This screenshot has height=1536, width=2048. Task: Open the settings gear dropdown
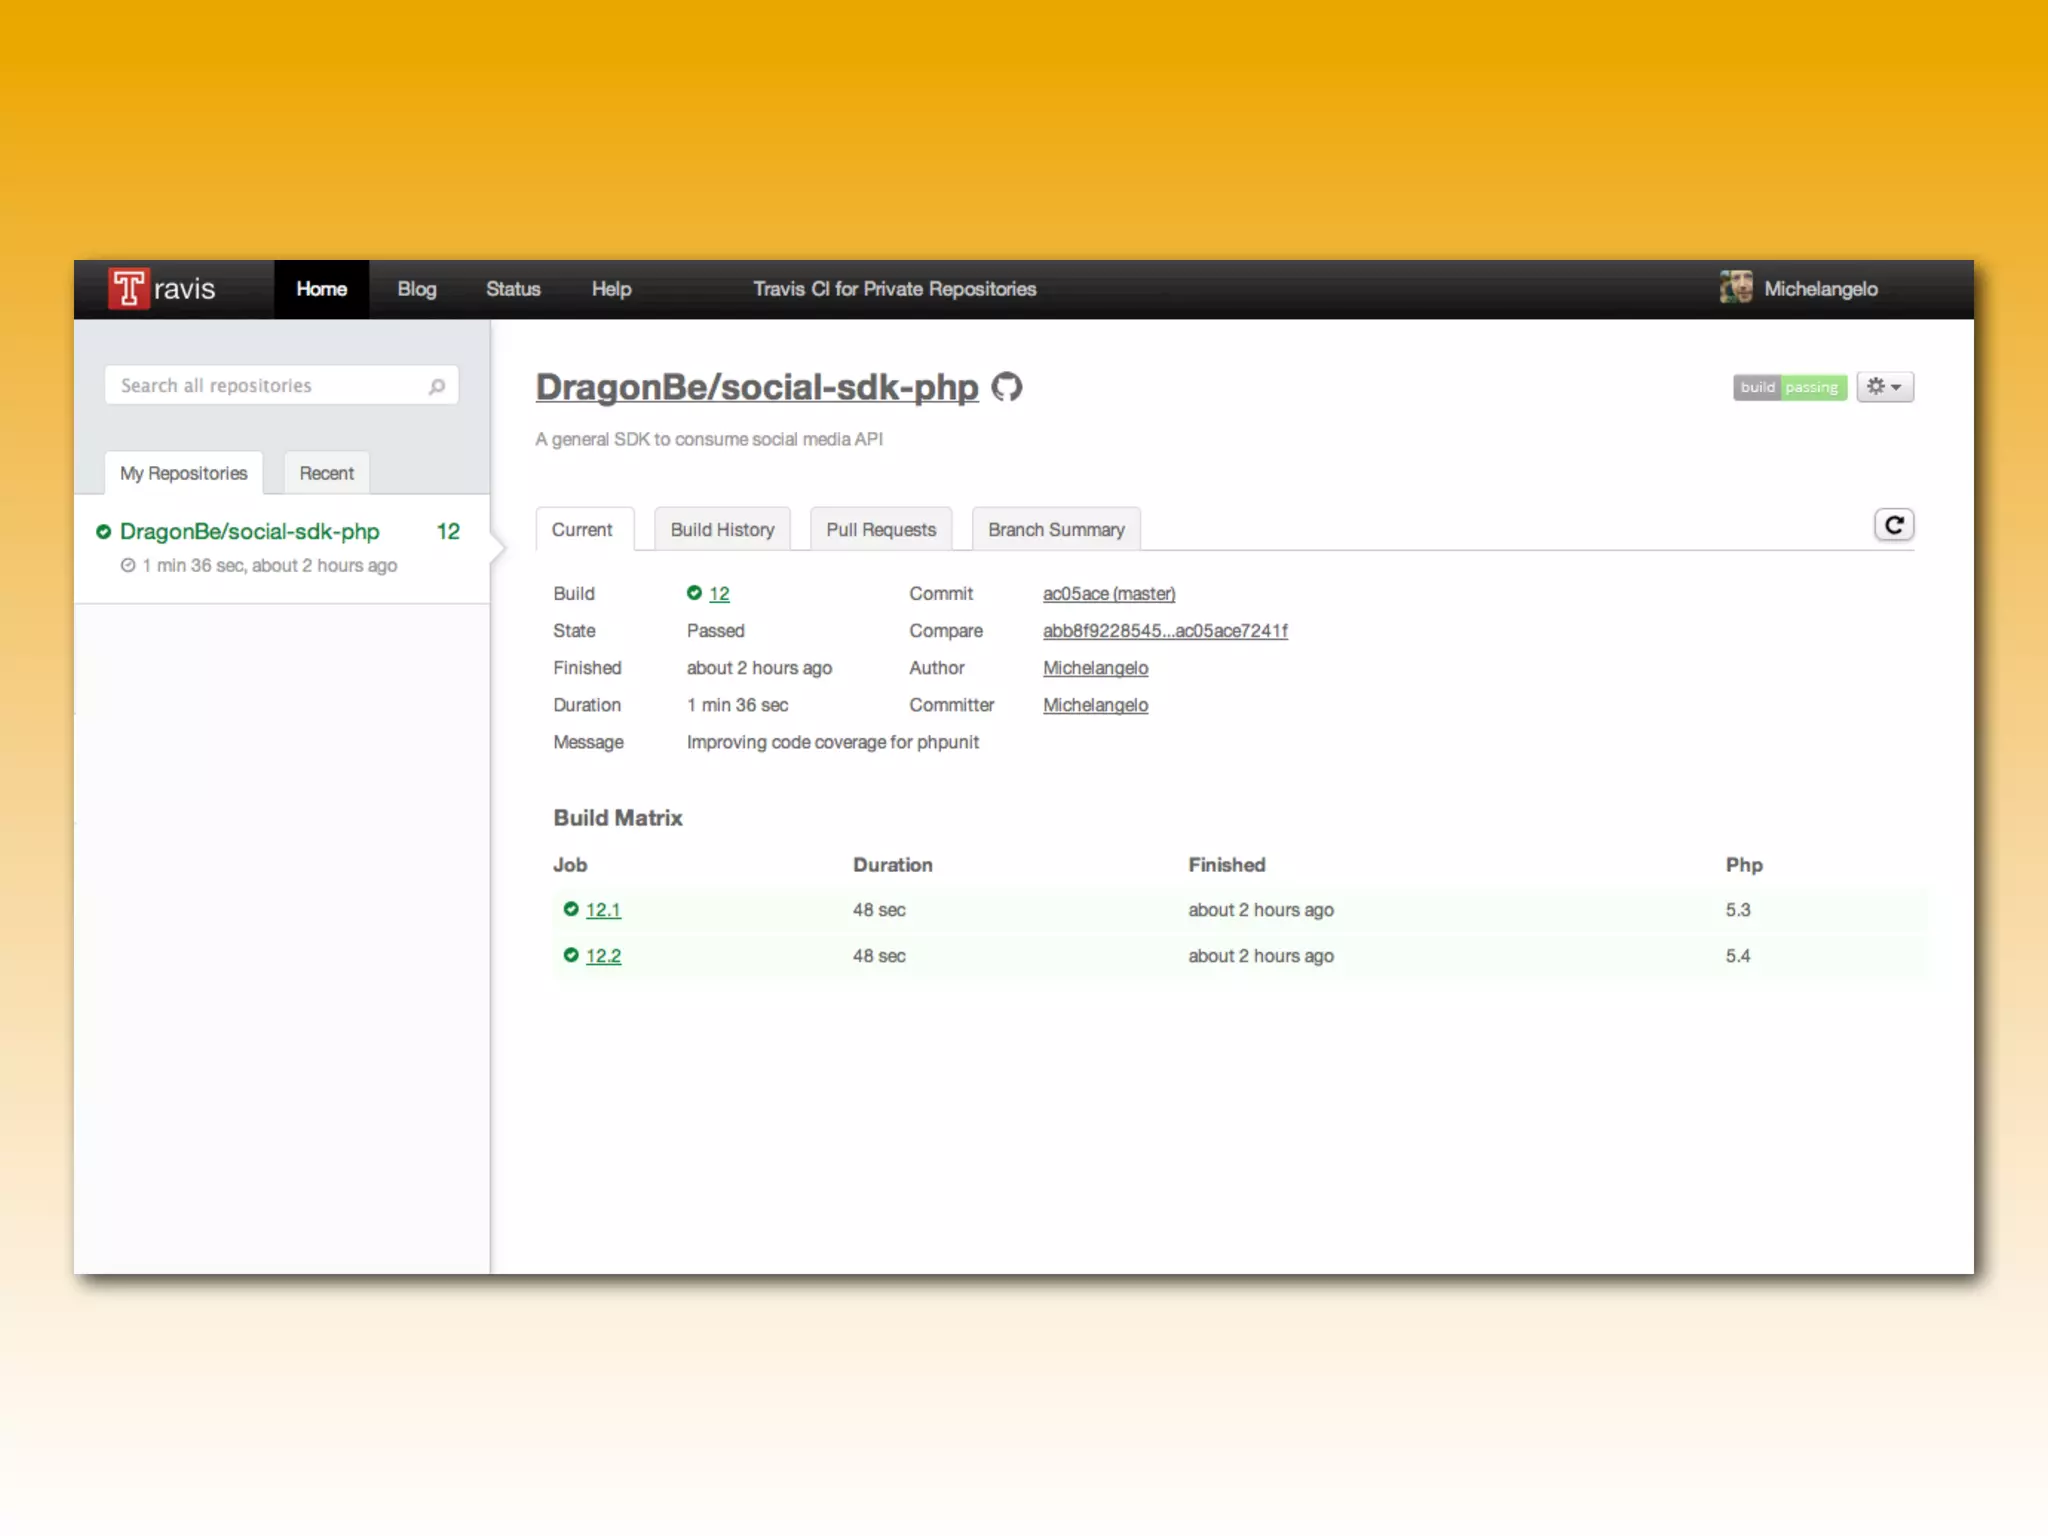(x=1884, y=387)
